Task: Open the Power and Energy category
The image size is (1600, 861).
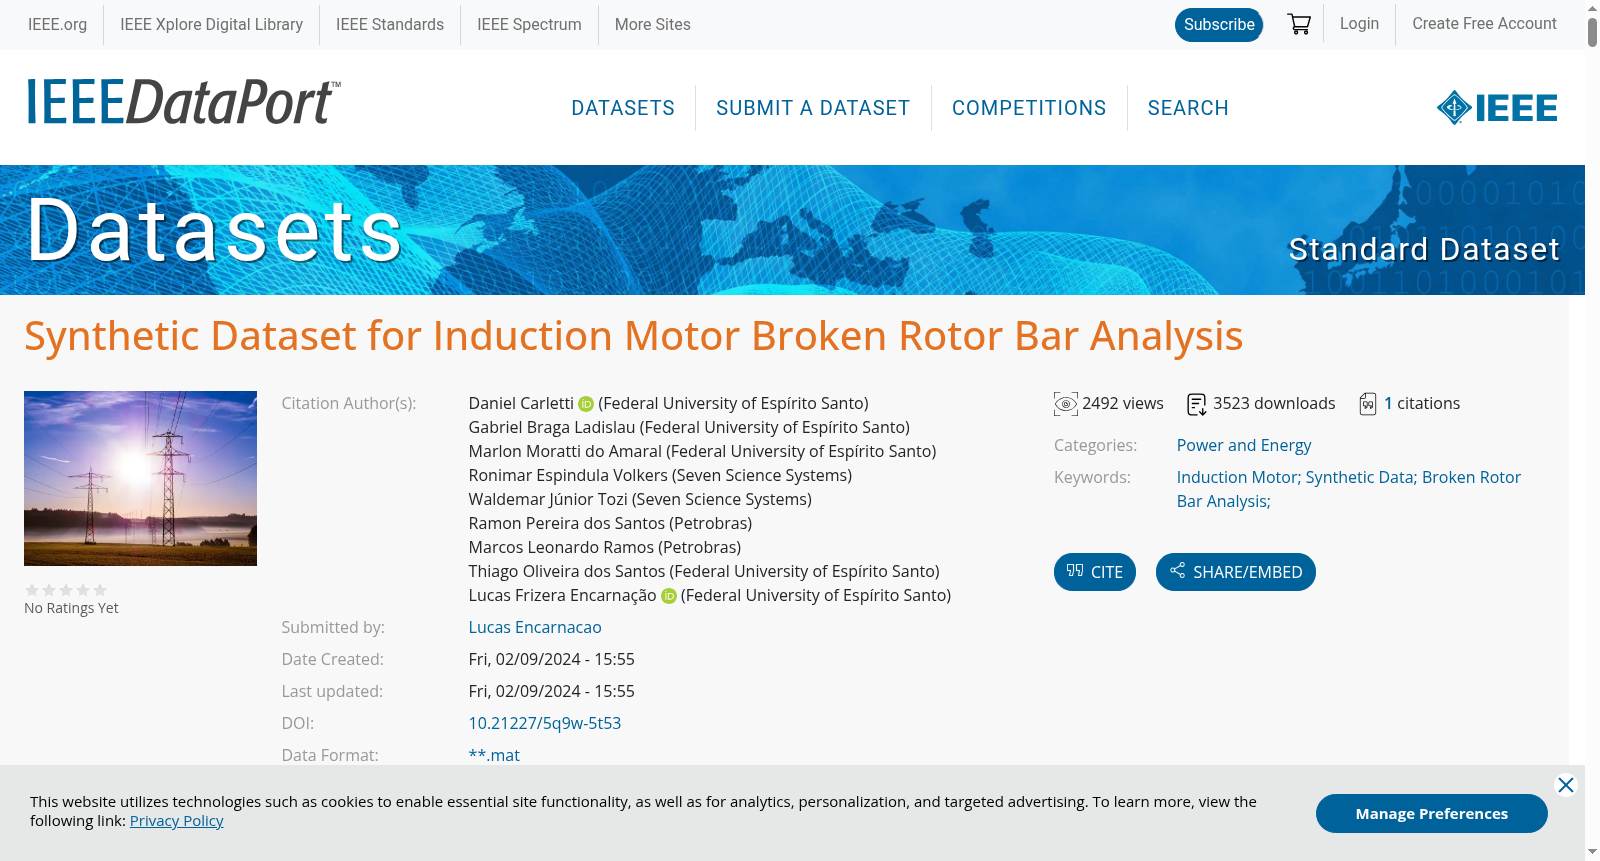Action: click(1244, 445)
